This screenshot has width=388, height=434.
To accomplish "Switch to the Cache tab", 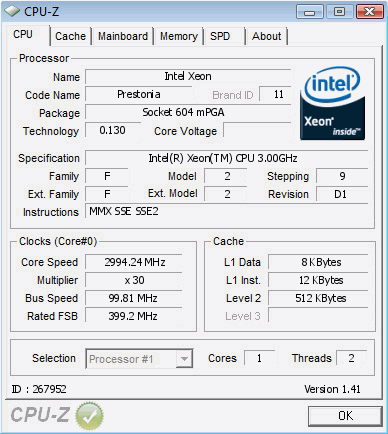I will [x=70, y=36].
